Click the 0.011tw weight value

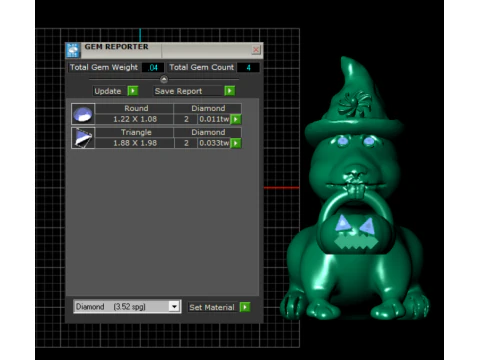pyautogui.click(x=214, y=119)
